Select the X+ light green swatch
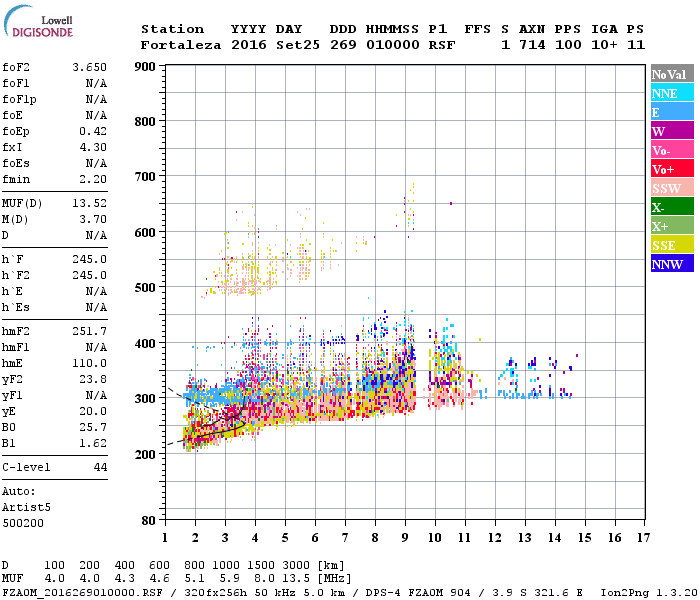Screen dimensions: 700x600 [x=672, y=226]
